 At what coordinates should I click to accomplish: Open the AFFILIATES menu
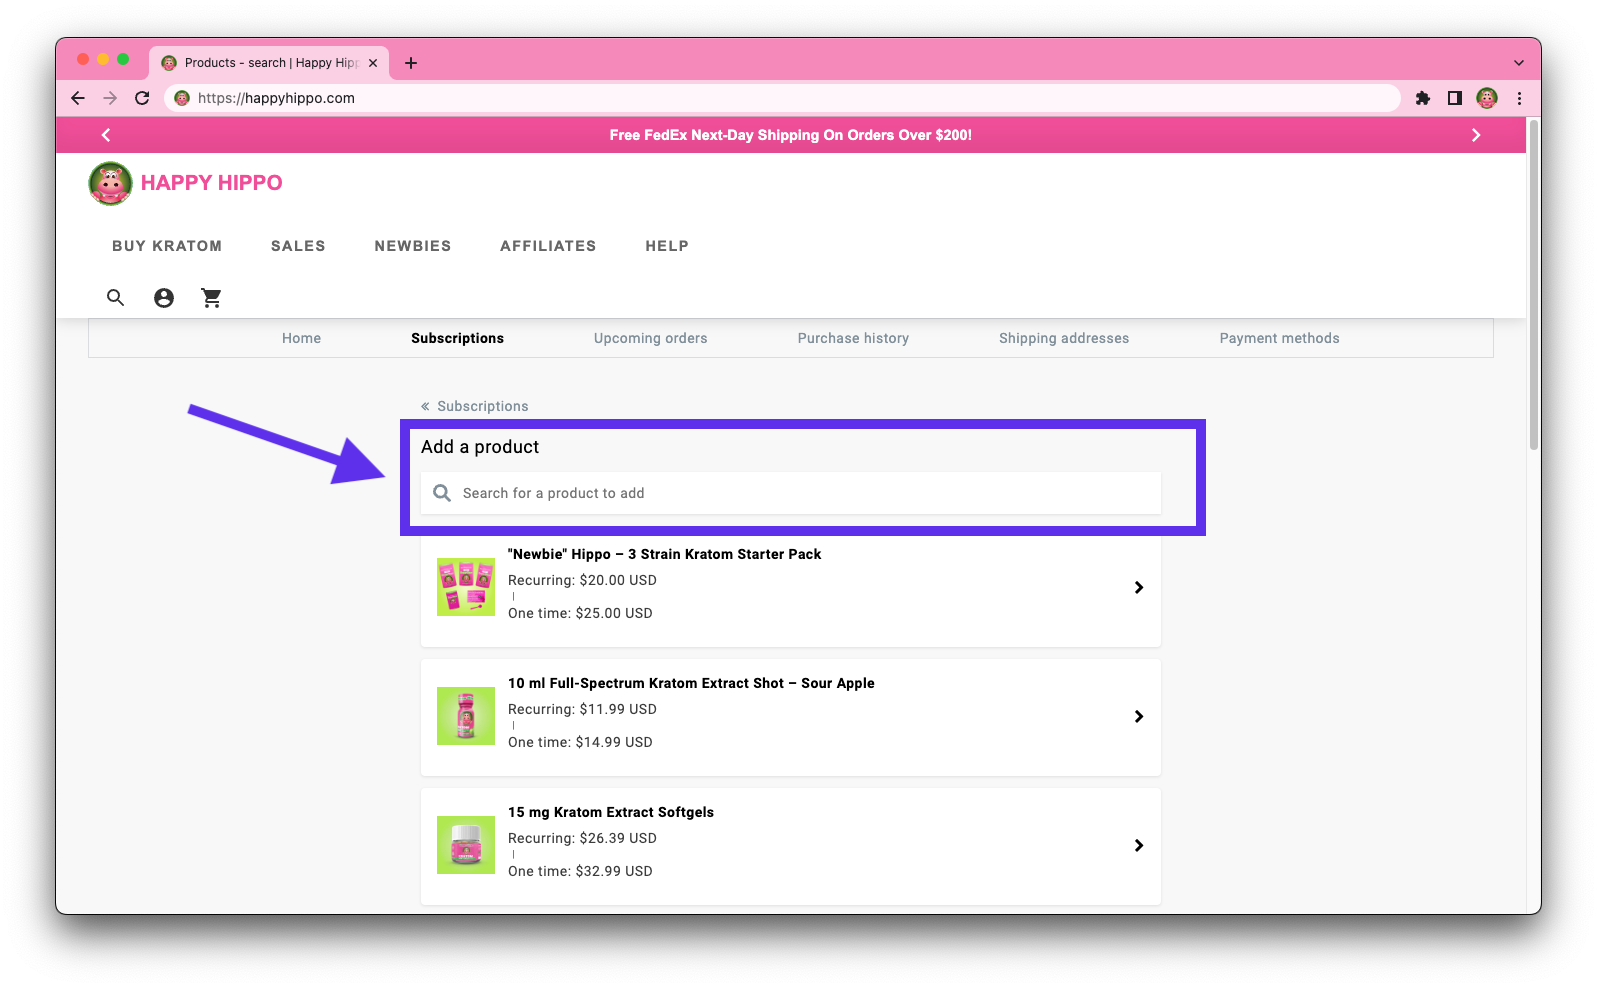coord(548,246)
